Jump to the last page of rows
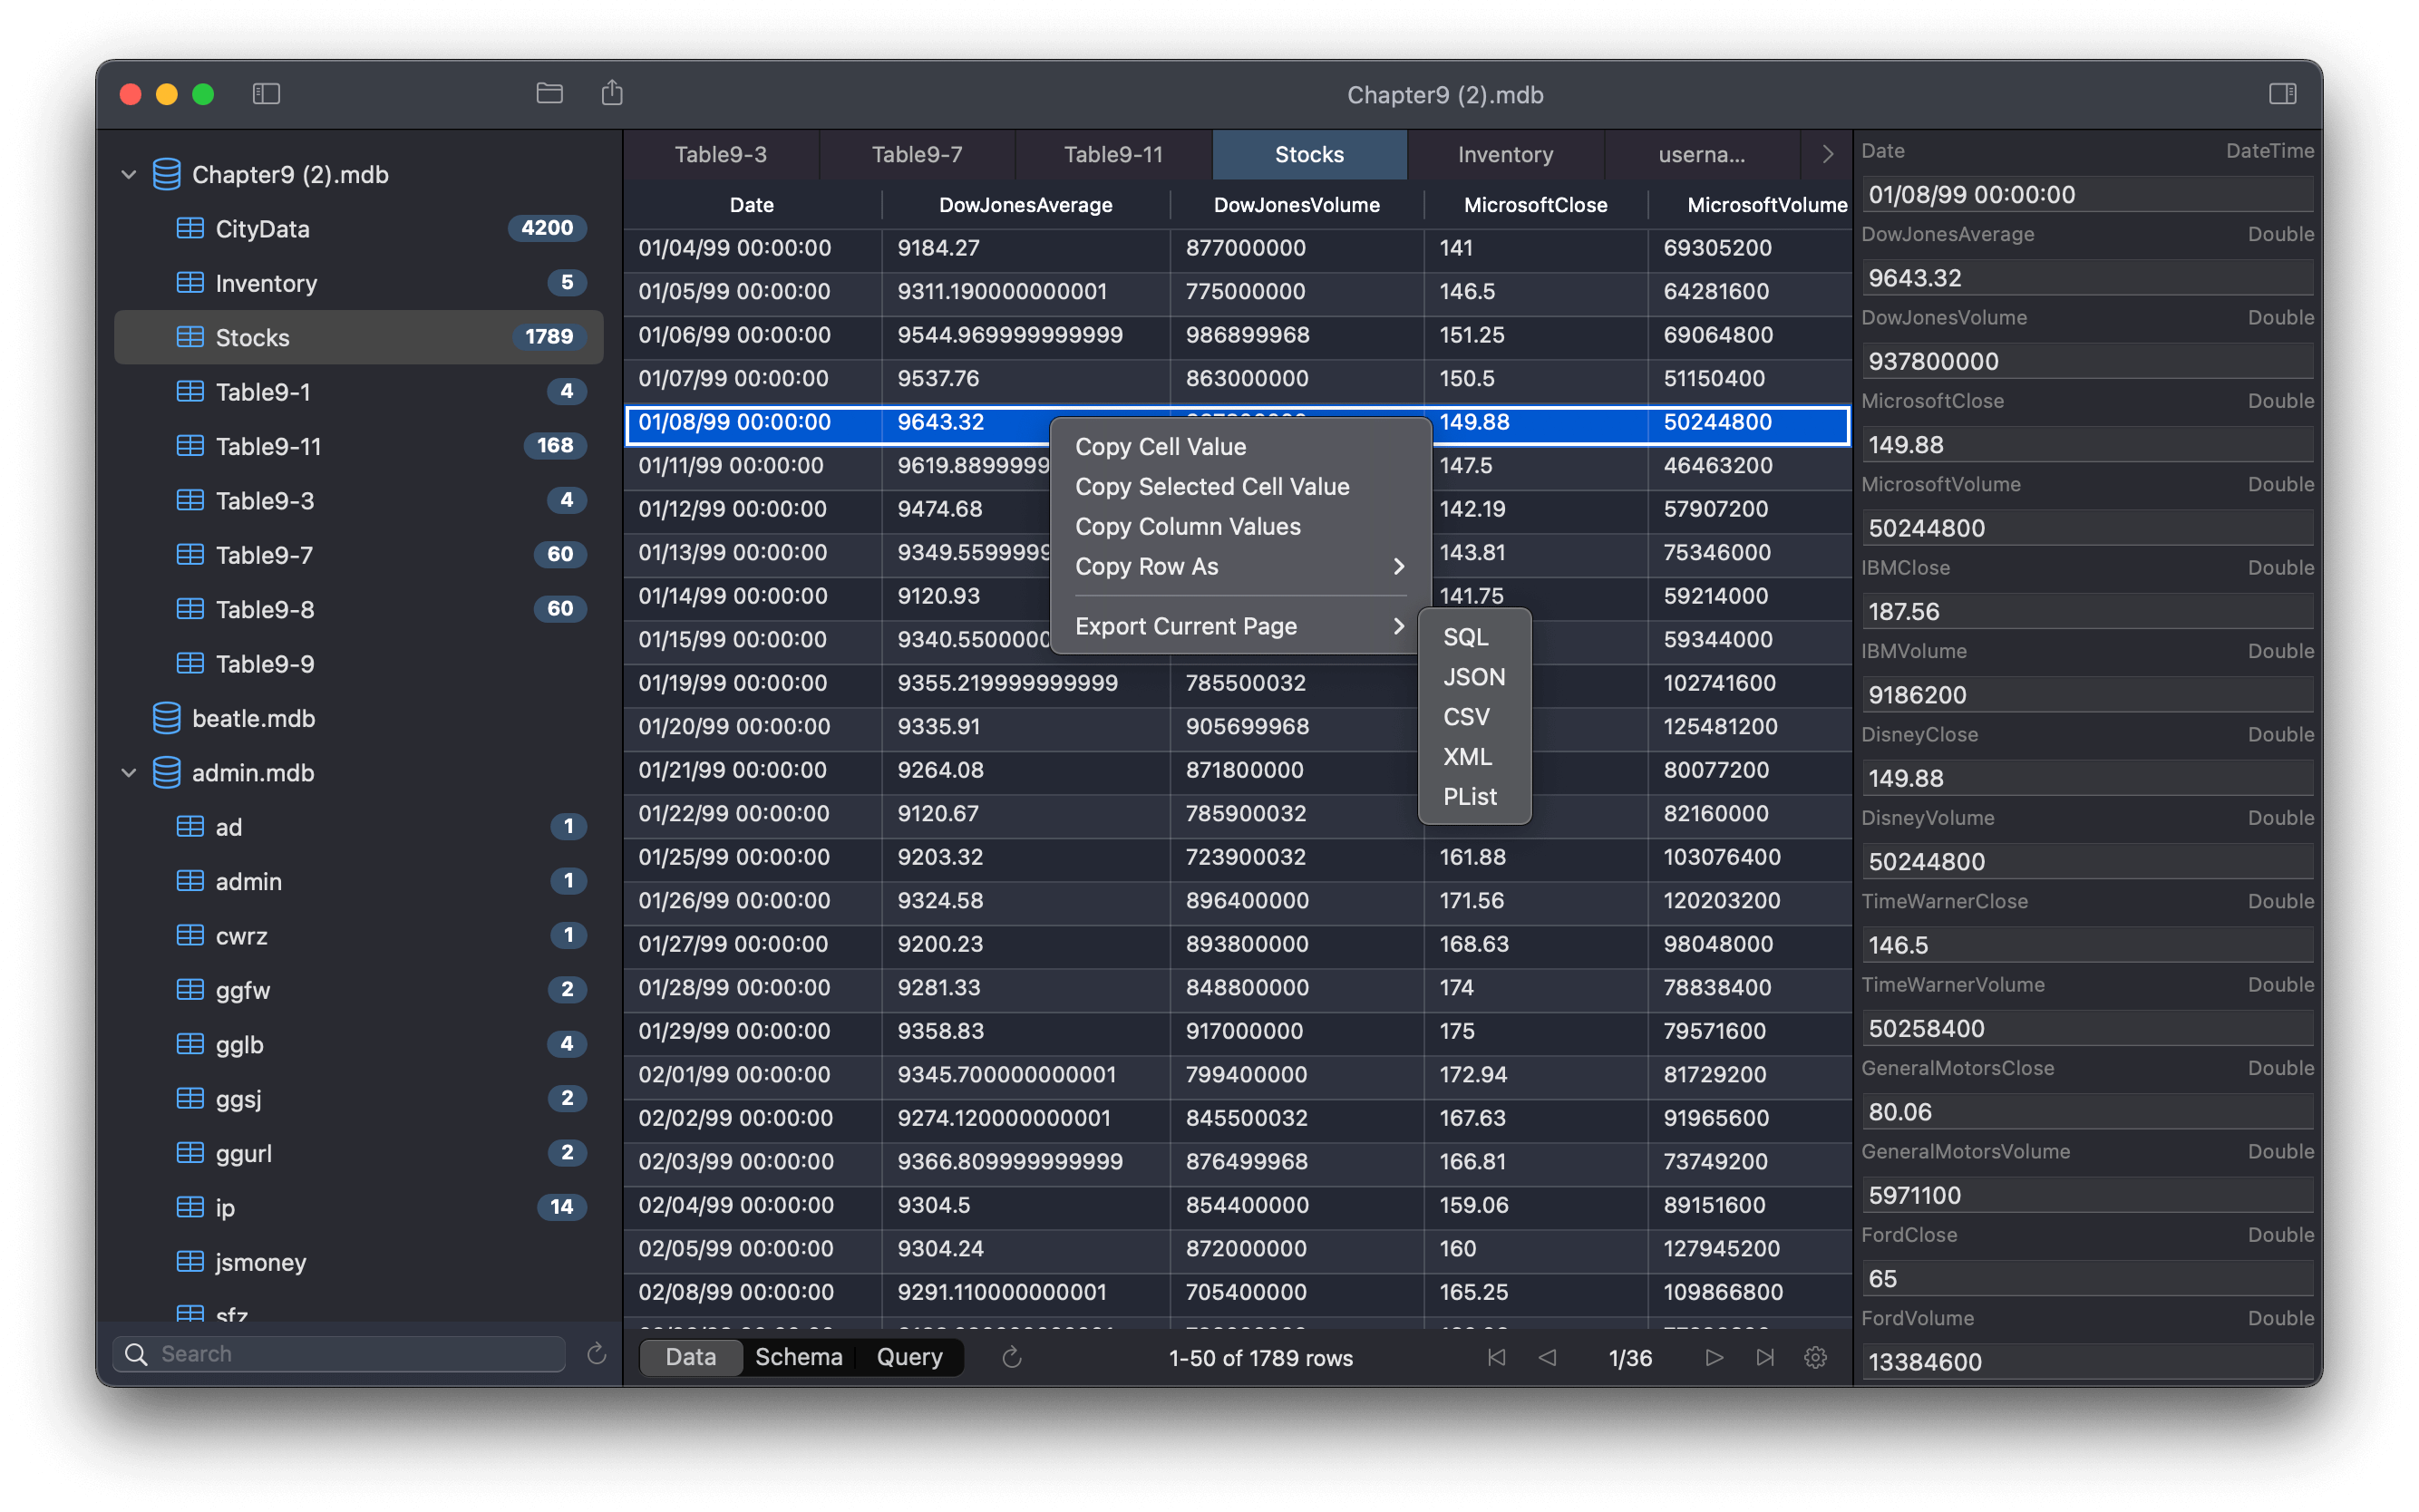The height and width of the screenshot is (1512, 2419). click(1765, 1357)
